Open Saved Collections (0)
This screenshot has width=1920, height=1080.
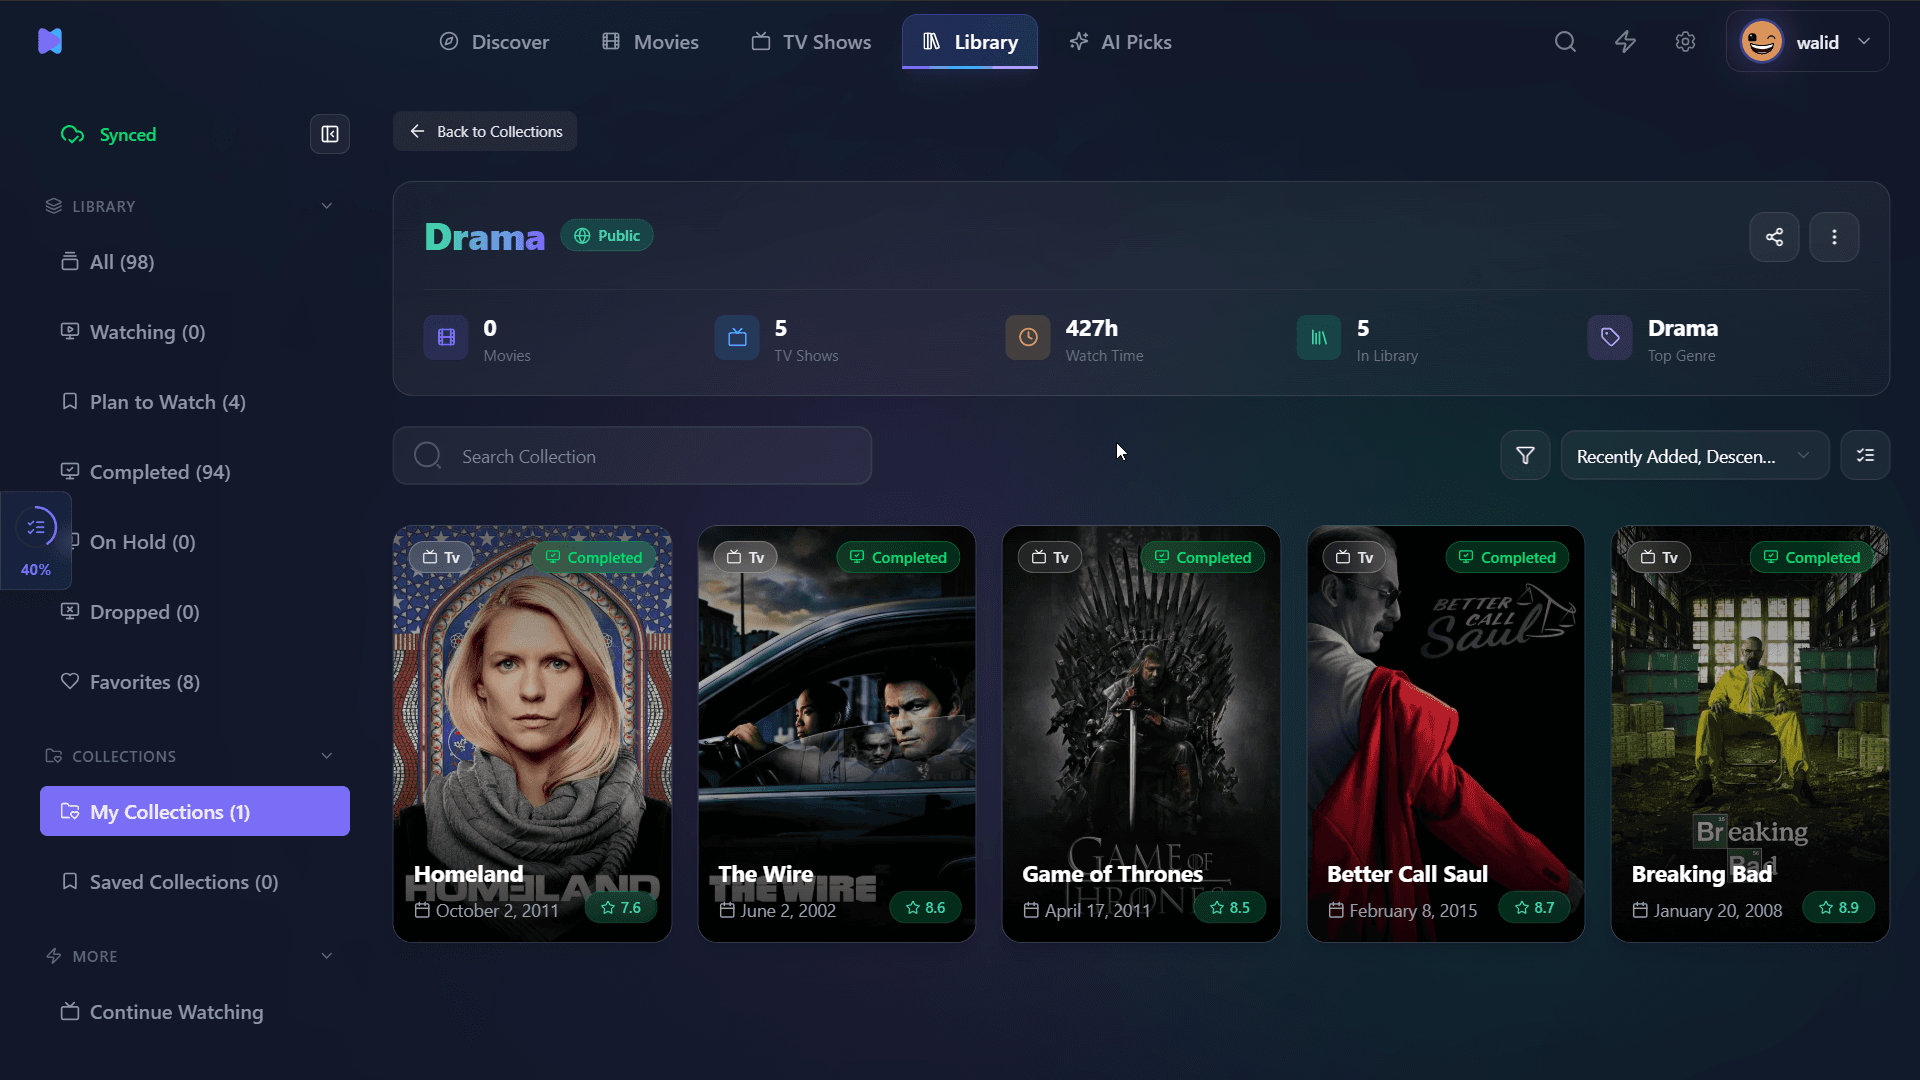(x=195, y=882)
